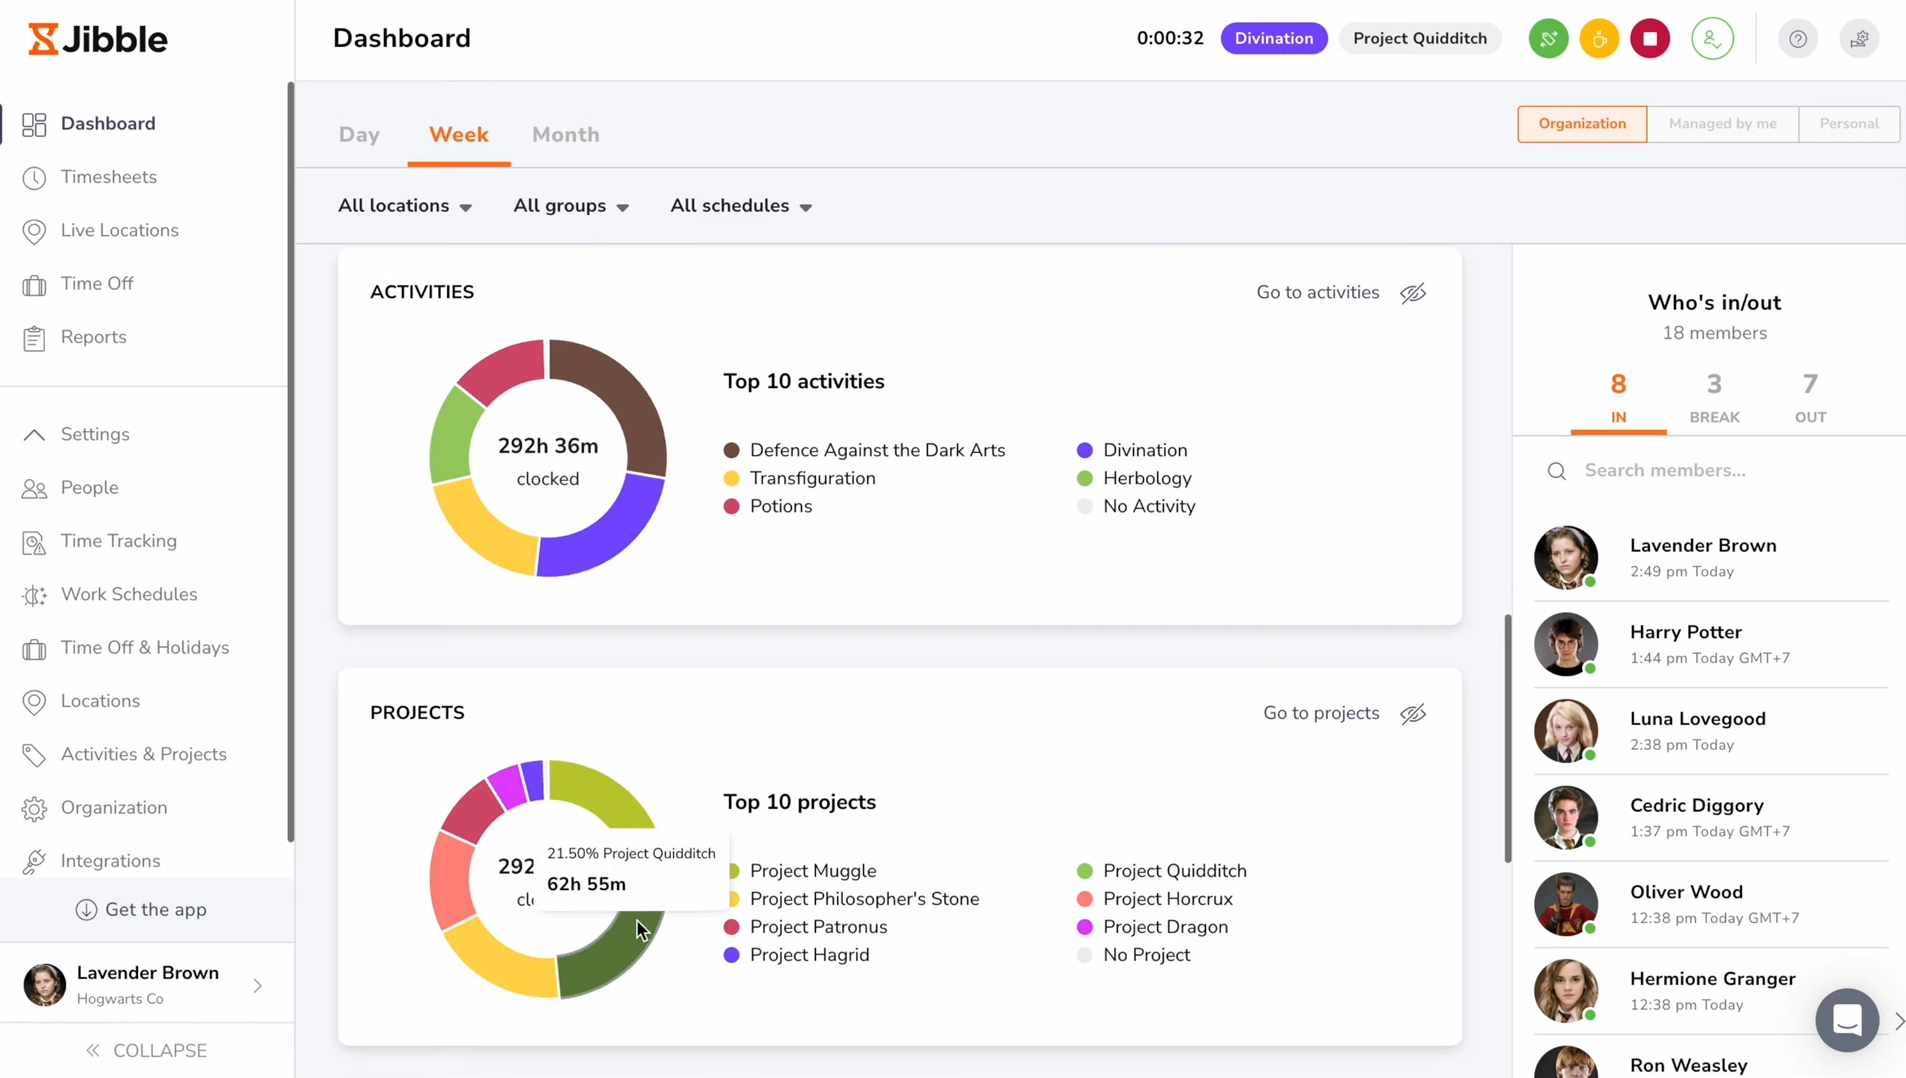This screenshot has width=1906, height=1078.
Task: Click the dashboard vertical scrollbar
Action: pyautogui.click(x=1507, y=738)
